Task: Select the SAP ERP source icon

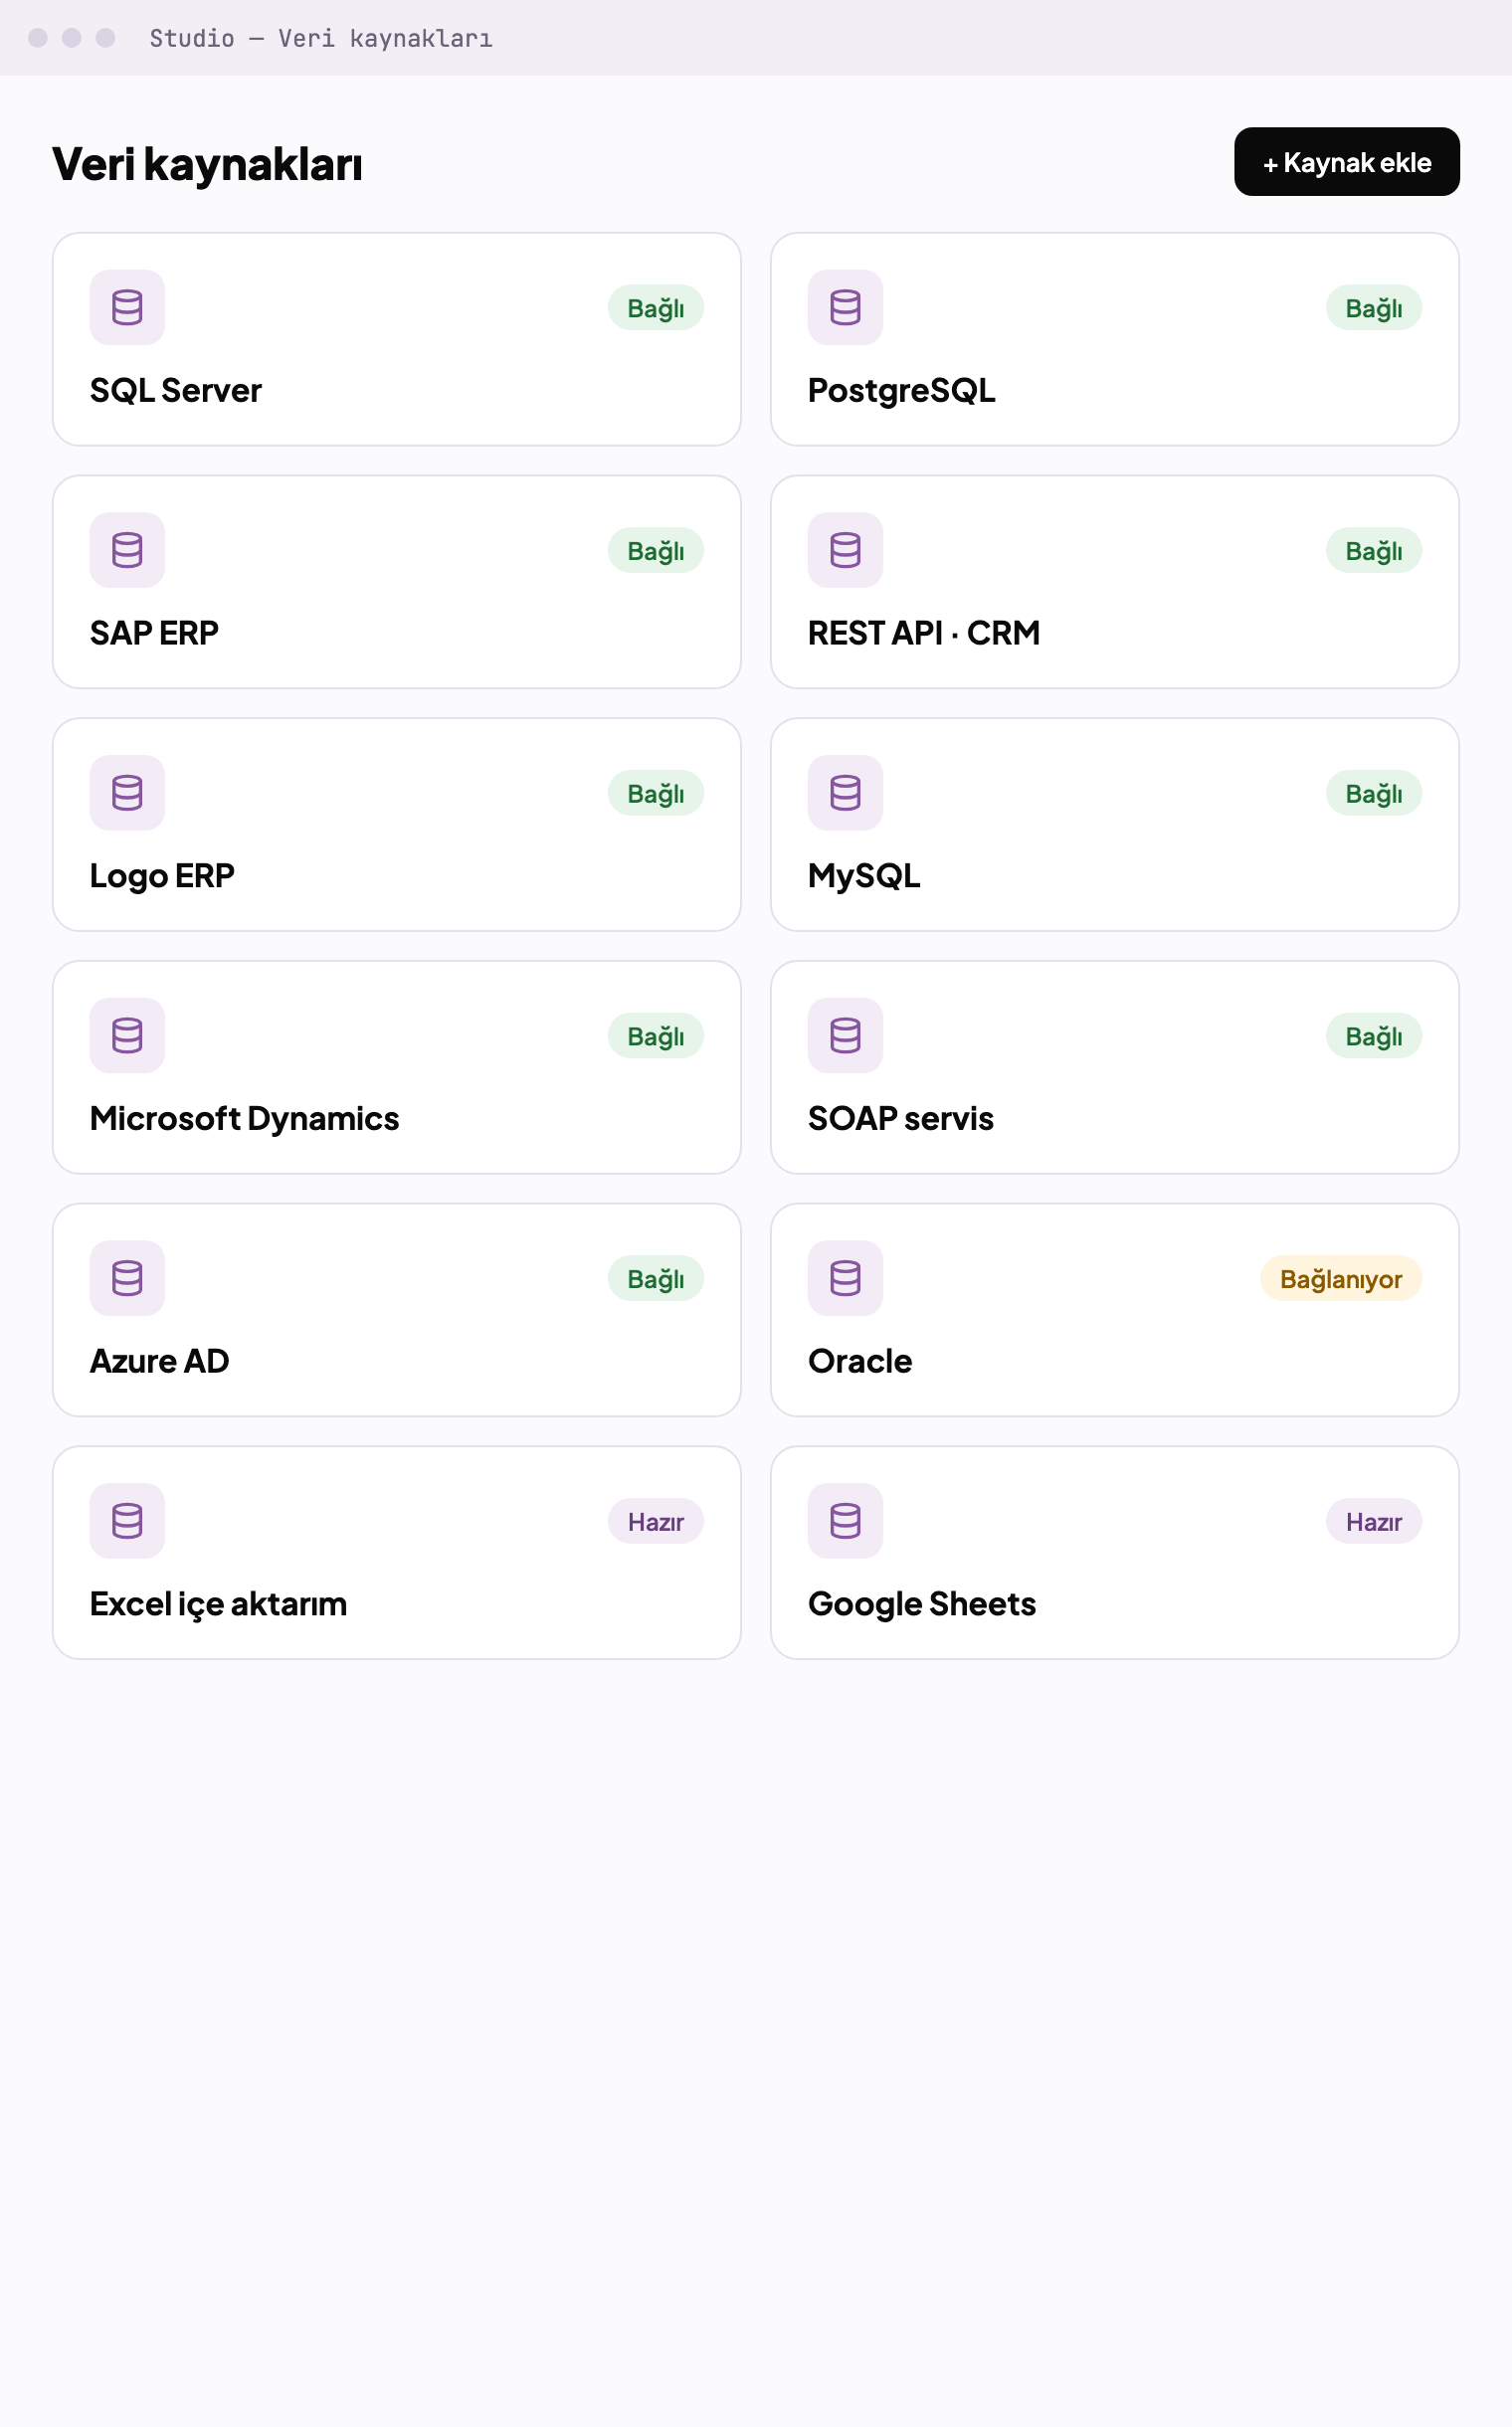Action: point(127,550)
